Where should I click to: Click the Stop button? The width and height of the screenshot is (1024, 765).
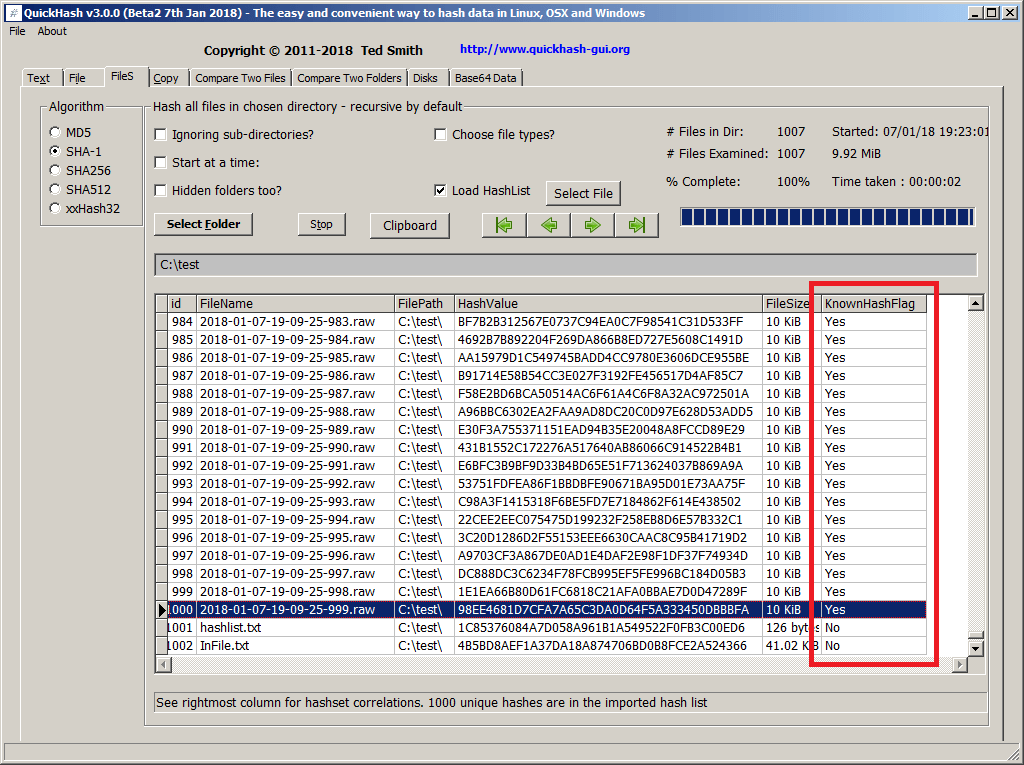point(321,224)
